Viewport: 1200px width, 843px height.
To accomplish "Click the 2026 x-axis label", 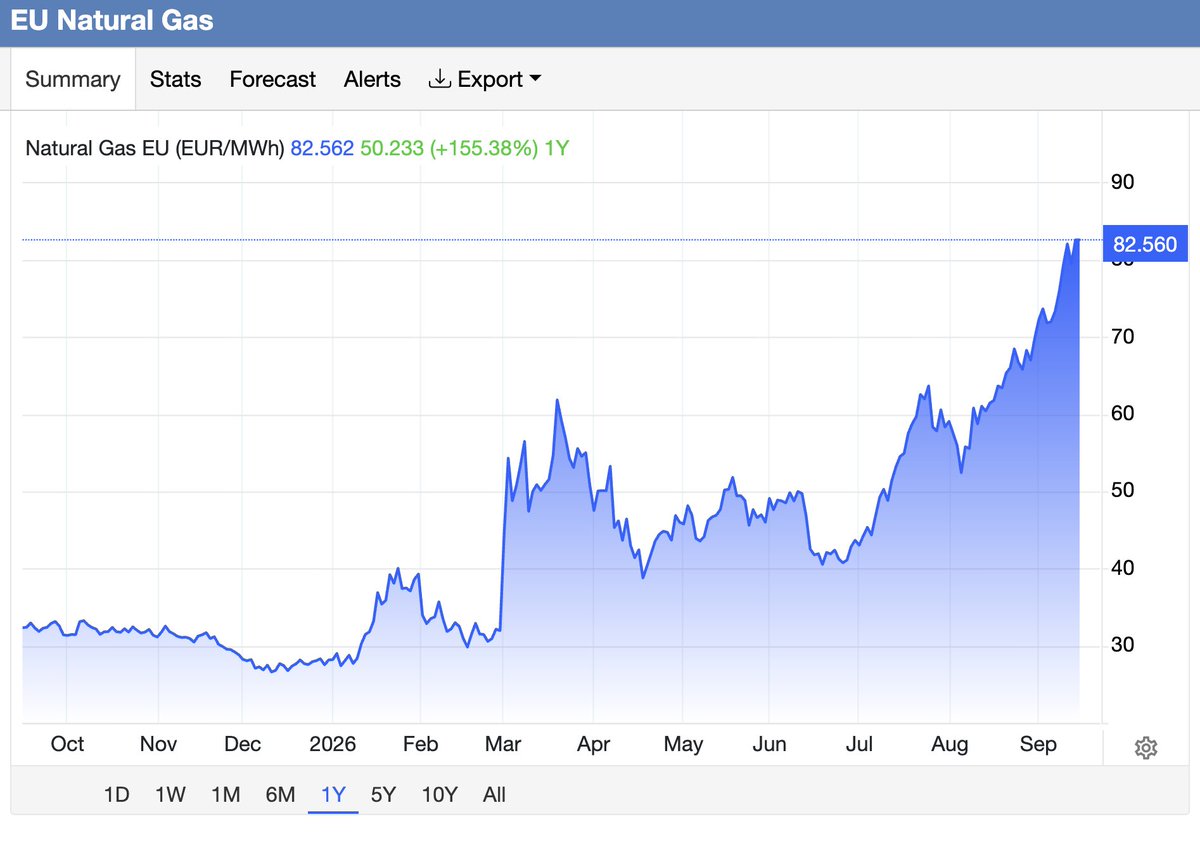I will click(x=332, y=745).
